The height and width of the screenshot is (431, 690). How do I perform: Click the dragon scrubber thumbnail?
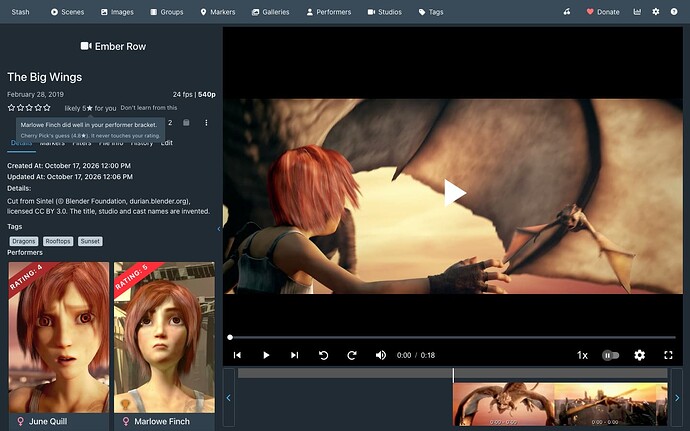point(503,405)
